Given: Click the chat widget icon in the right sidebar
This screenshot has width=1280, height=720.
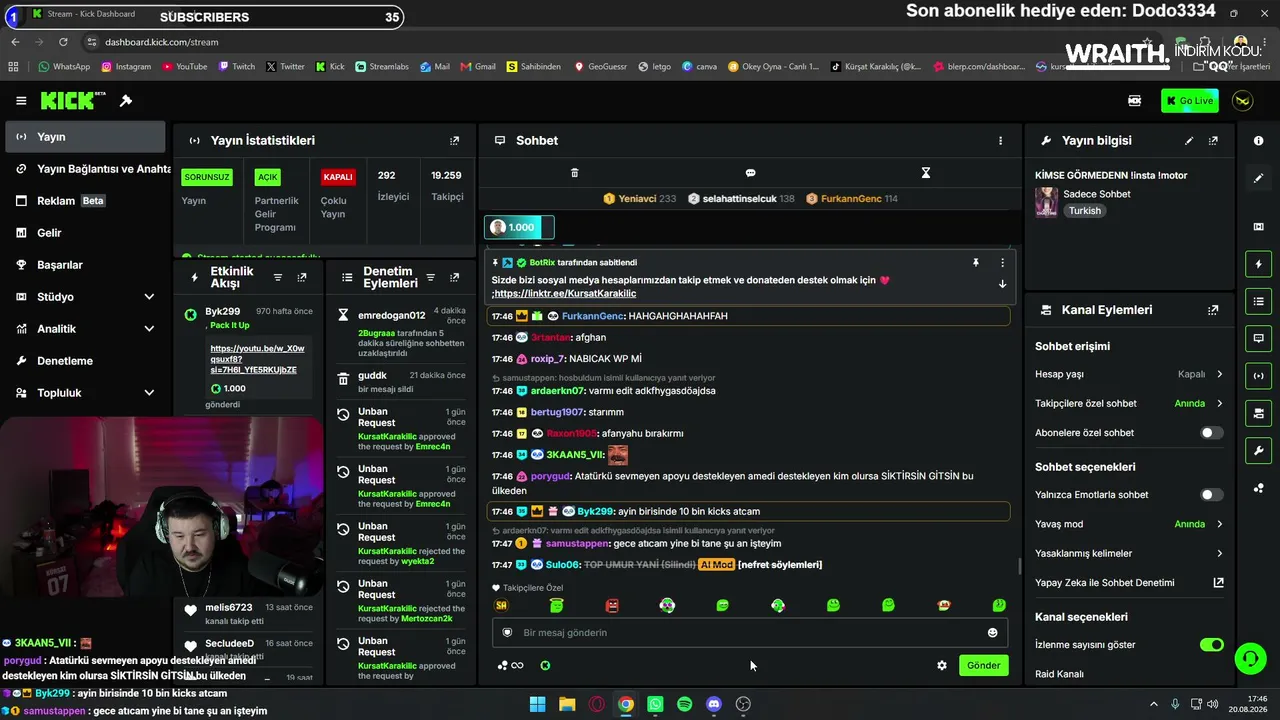Looking at the screenshot, I should pyautogui.click(x=1258, y=338).
